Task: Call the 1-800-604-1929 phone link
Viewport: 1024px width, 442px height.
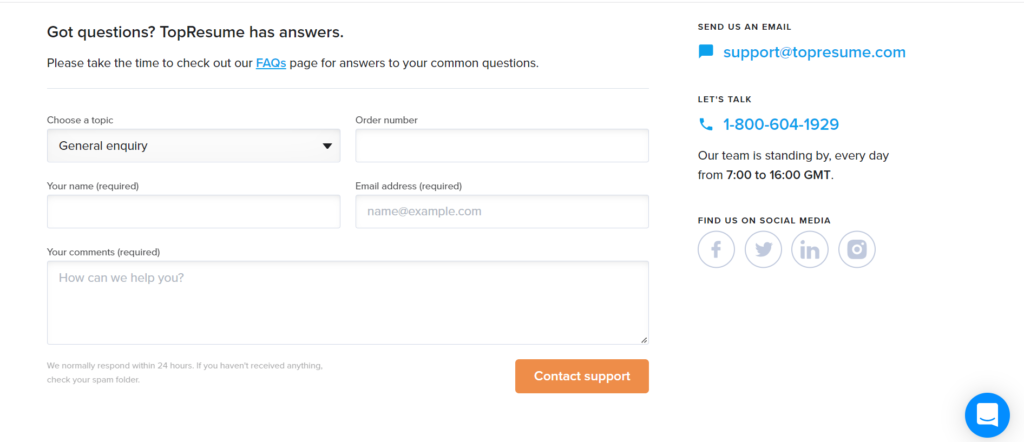Action: point(781,125)
